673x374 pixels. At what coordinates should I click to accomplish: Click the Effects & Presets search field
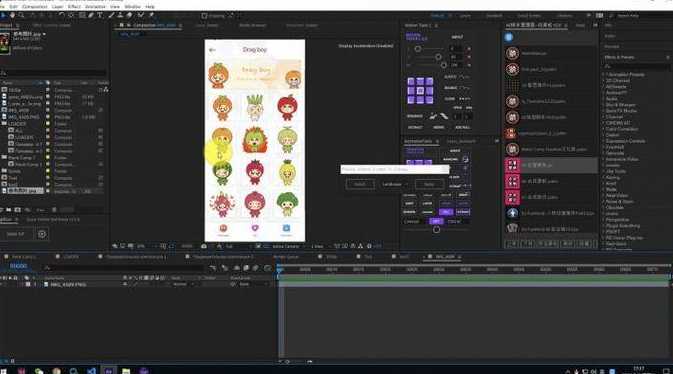pyautogui.click(x=637, y=66)
